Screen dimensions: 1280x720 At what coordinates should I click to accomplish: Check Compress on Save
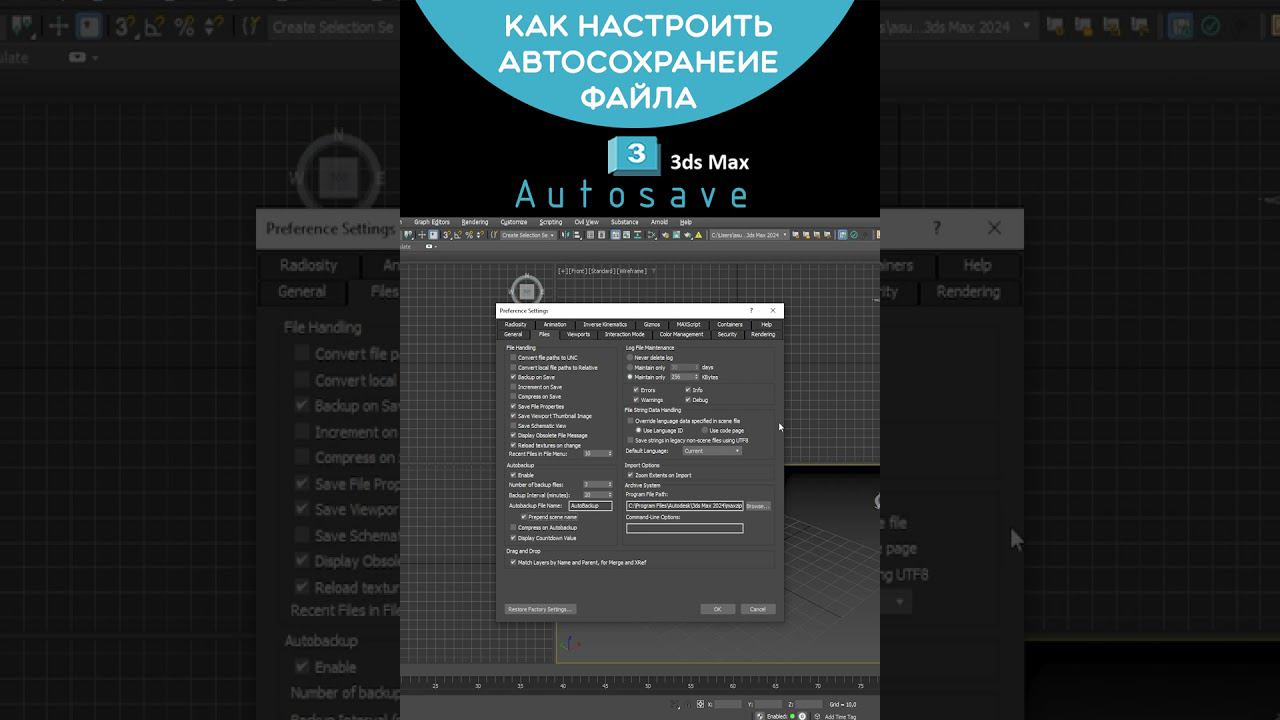click(x=514, y=396)
